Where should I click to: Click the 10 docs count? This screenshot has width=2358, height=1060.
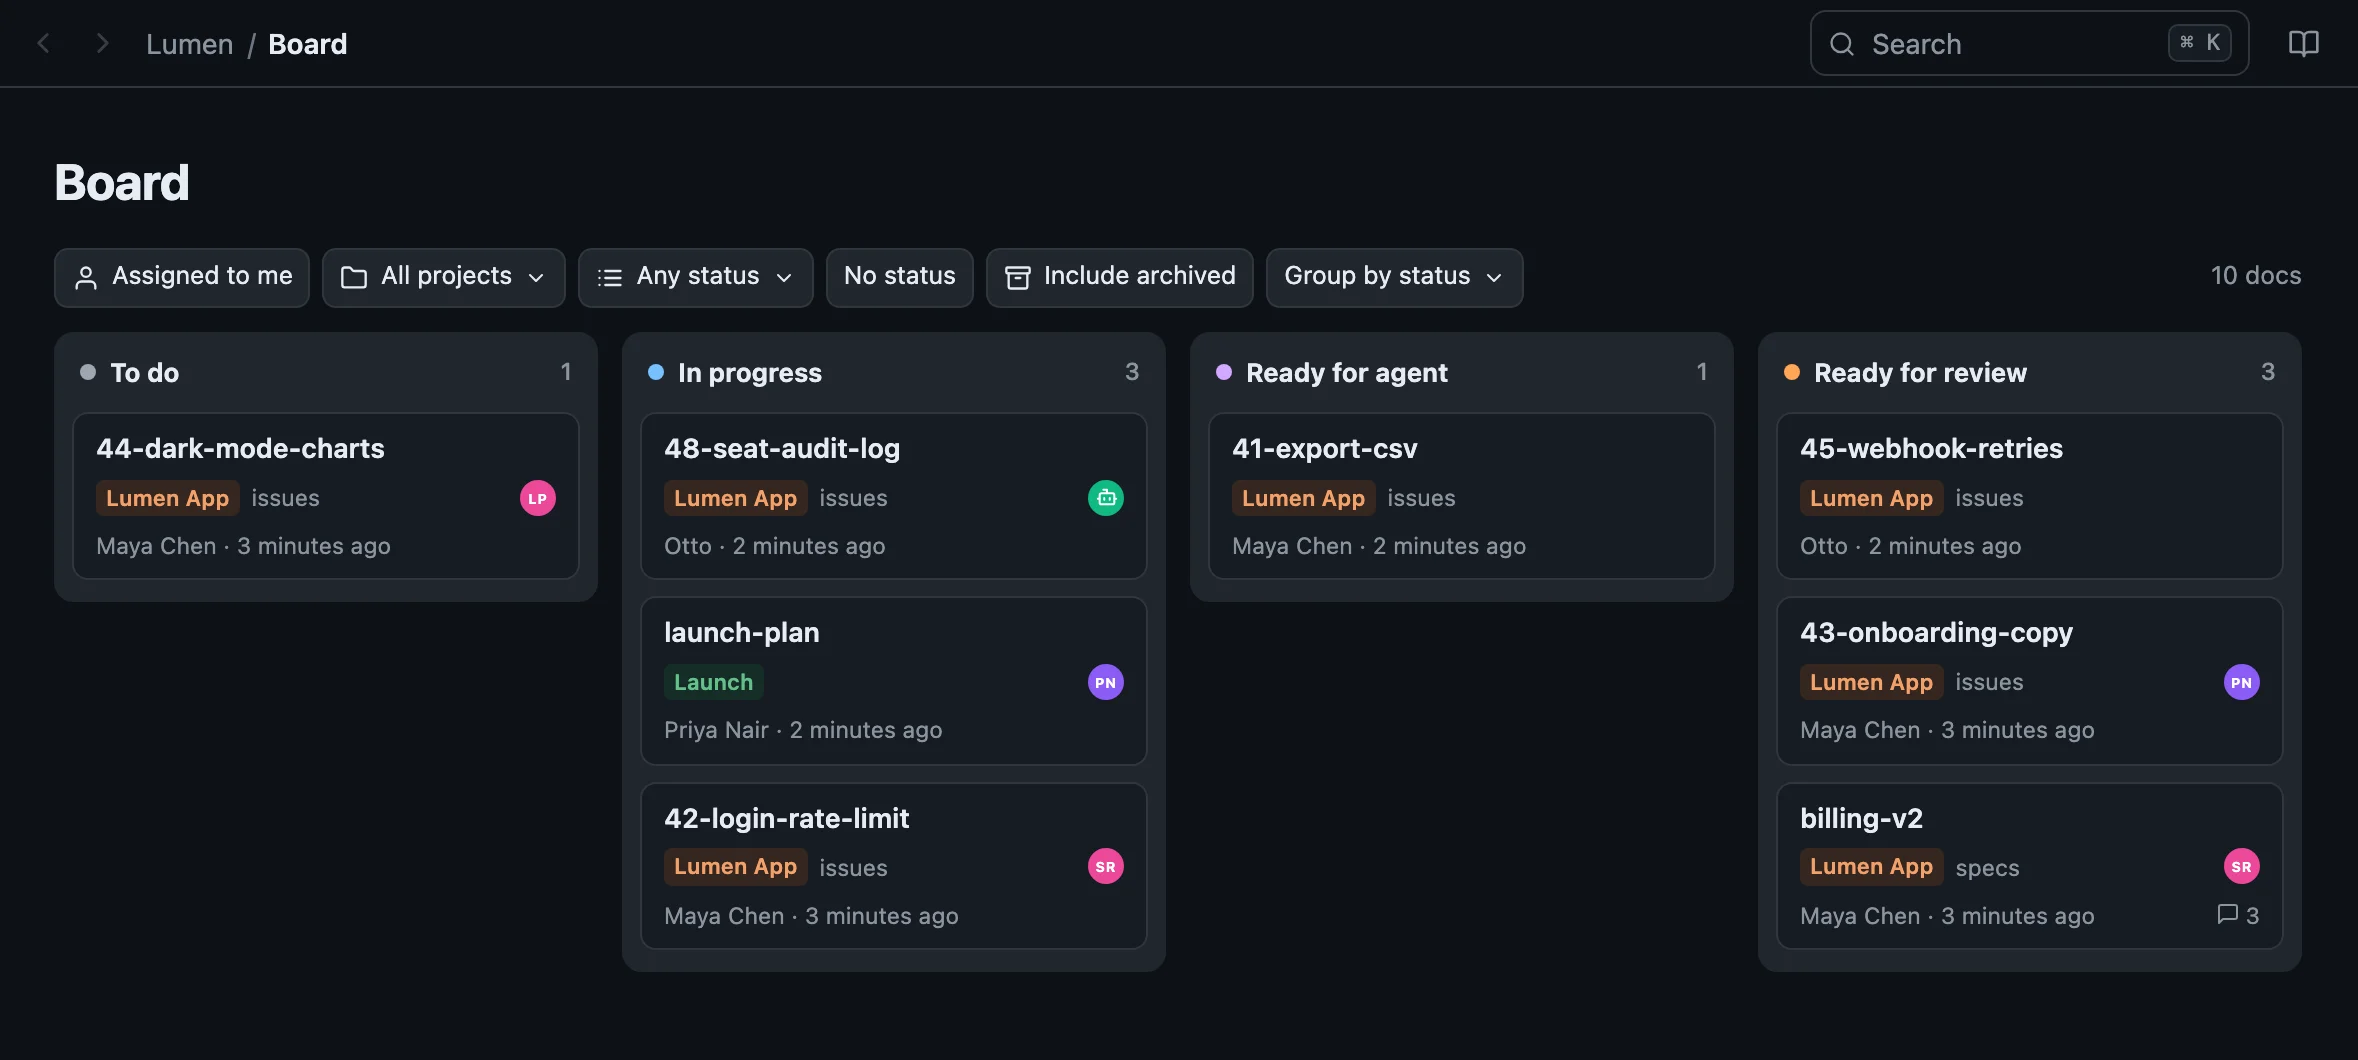click(x=2256, y=276)
